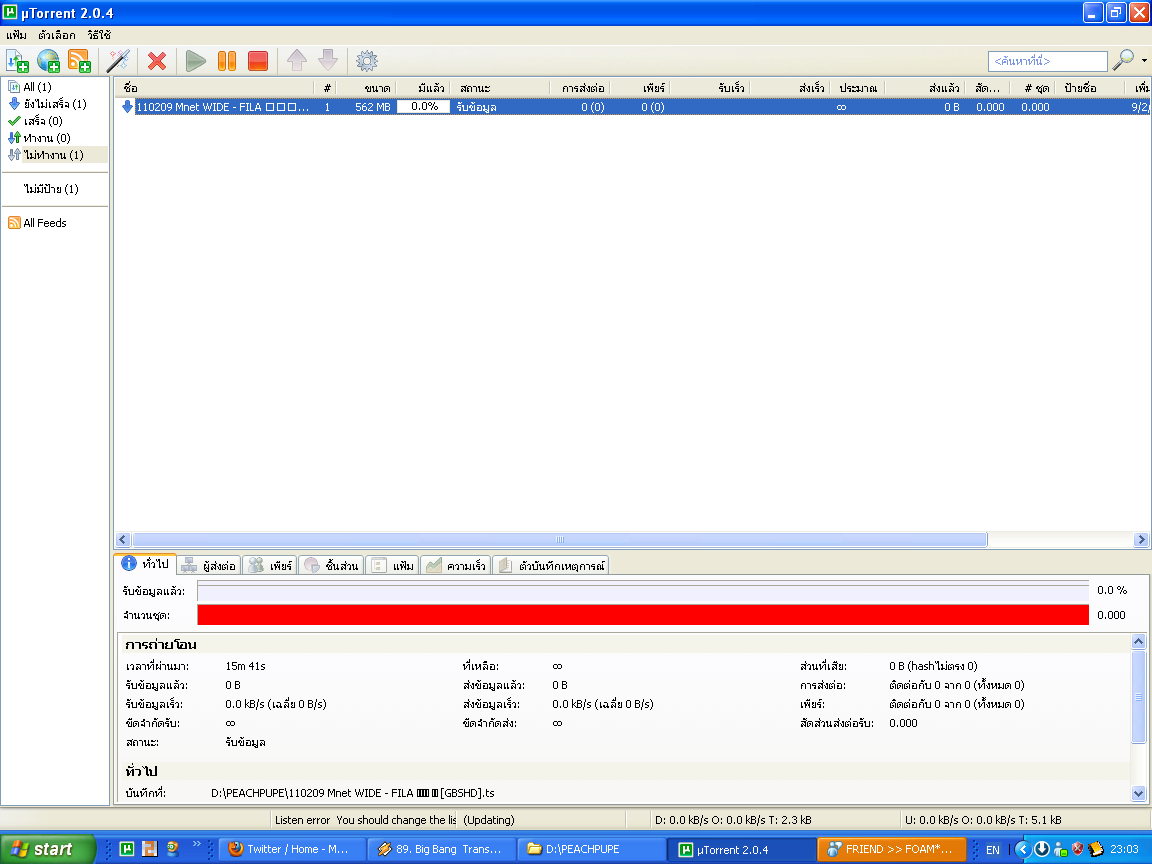The width and height of the screenshot is (1152, 864).
Task: Select ไม่ทำงาน (1) inactive category
Action: point(53,154)
